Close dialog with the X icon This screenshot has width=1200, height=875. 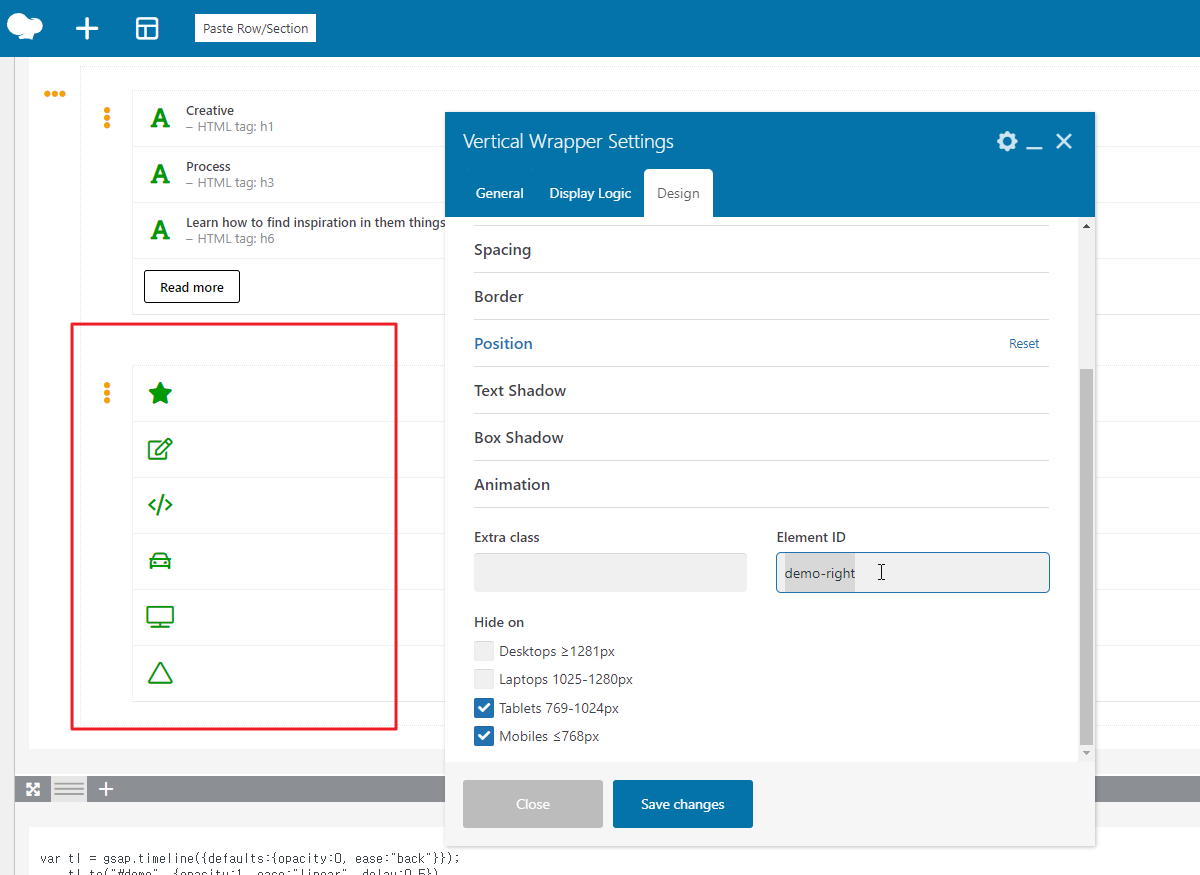[x=1064, y=141]
